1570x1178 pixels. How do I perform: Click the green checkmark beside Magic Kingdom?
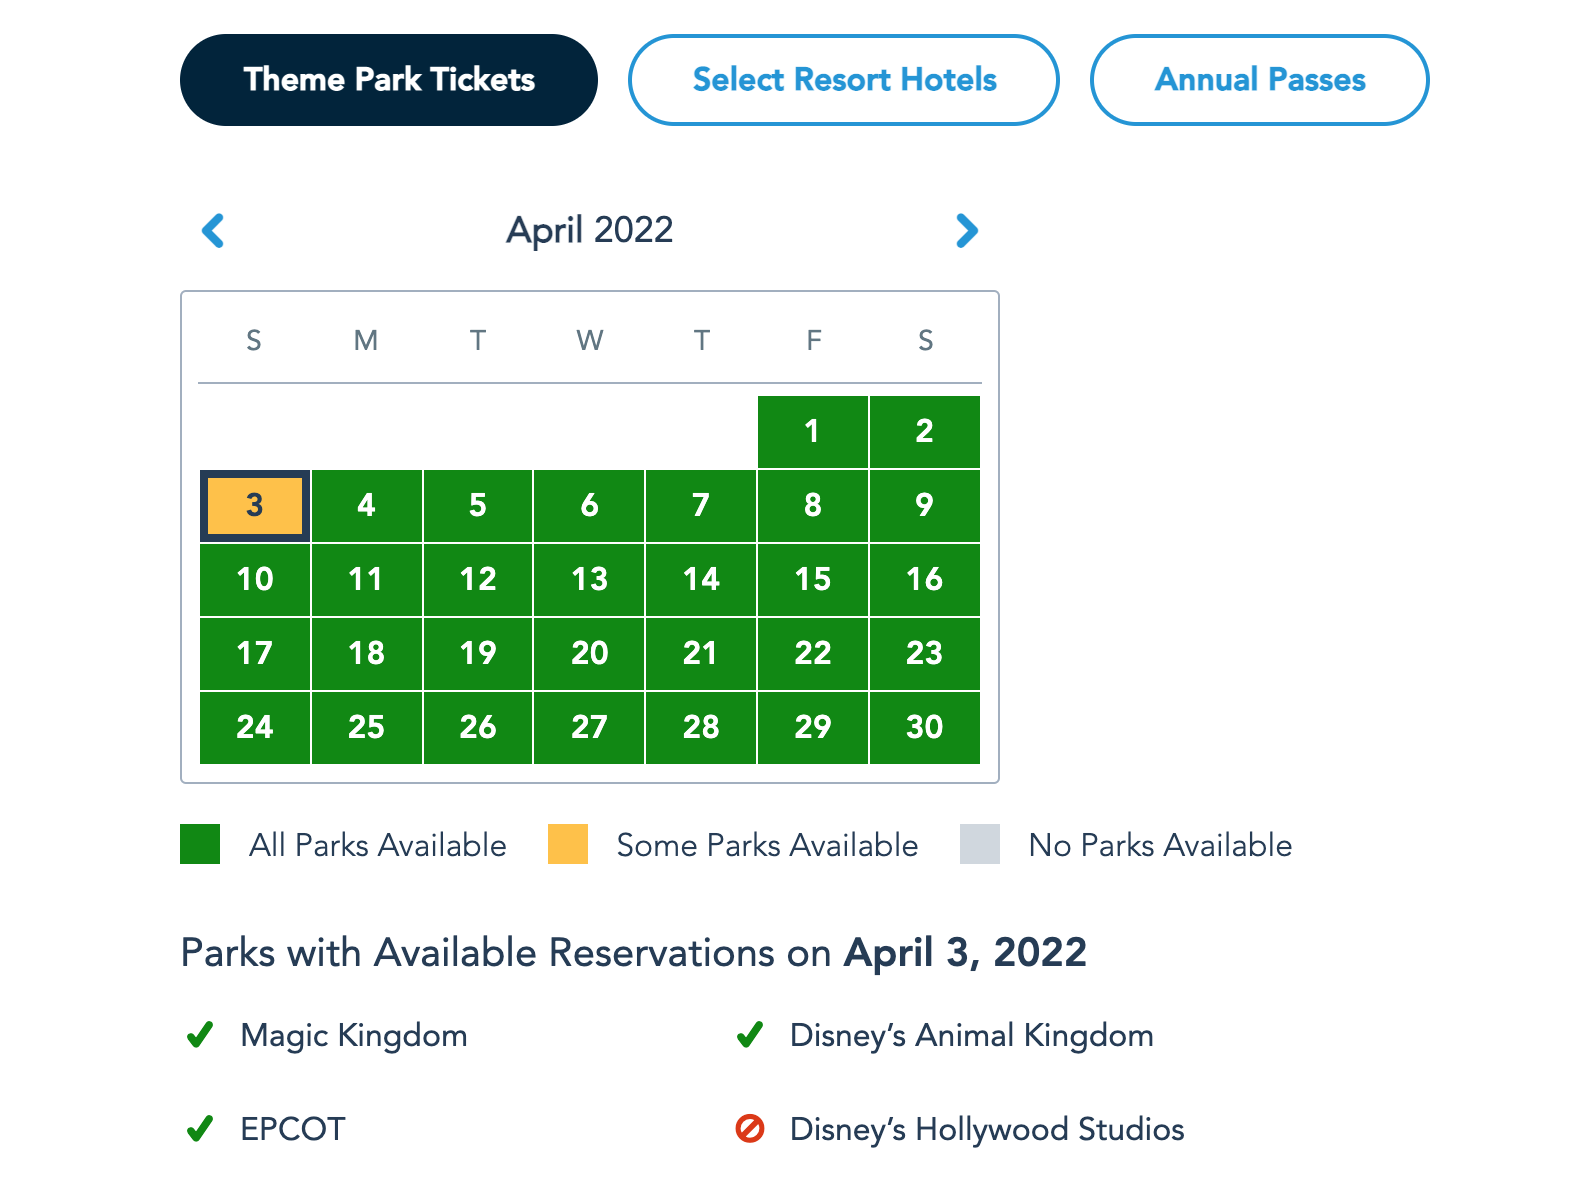pos(200,1035)
